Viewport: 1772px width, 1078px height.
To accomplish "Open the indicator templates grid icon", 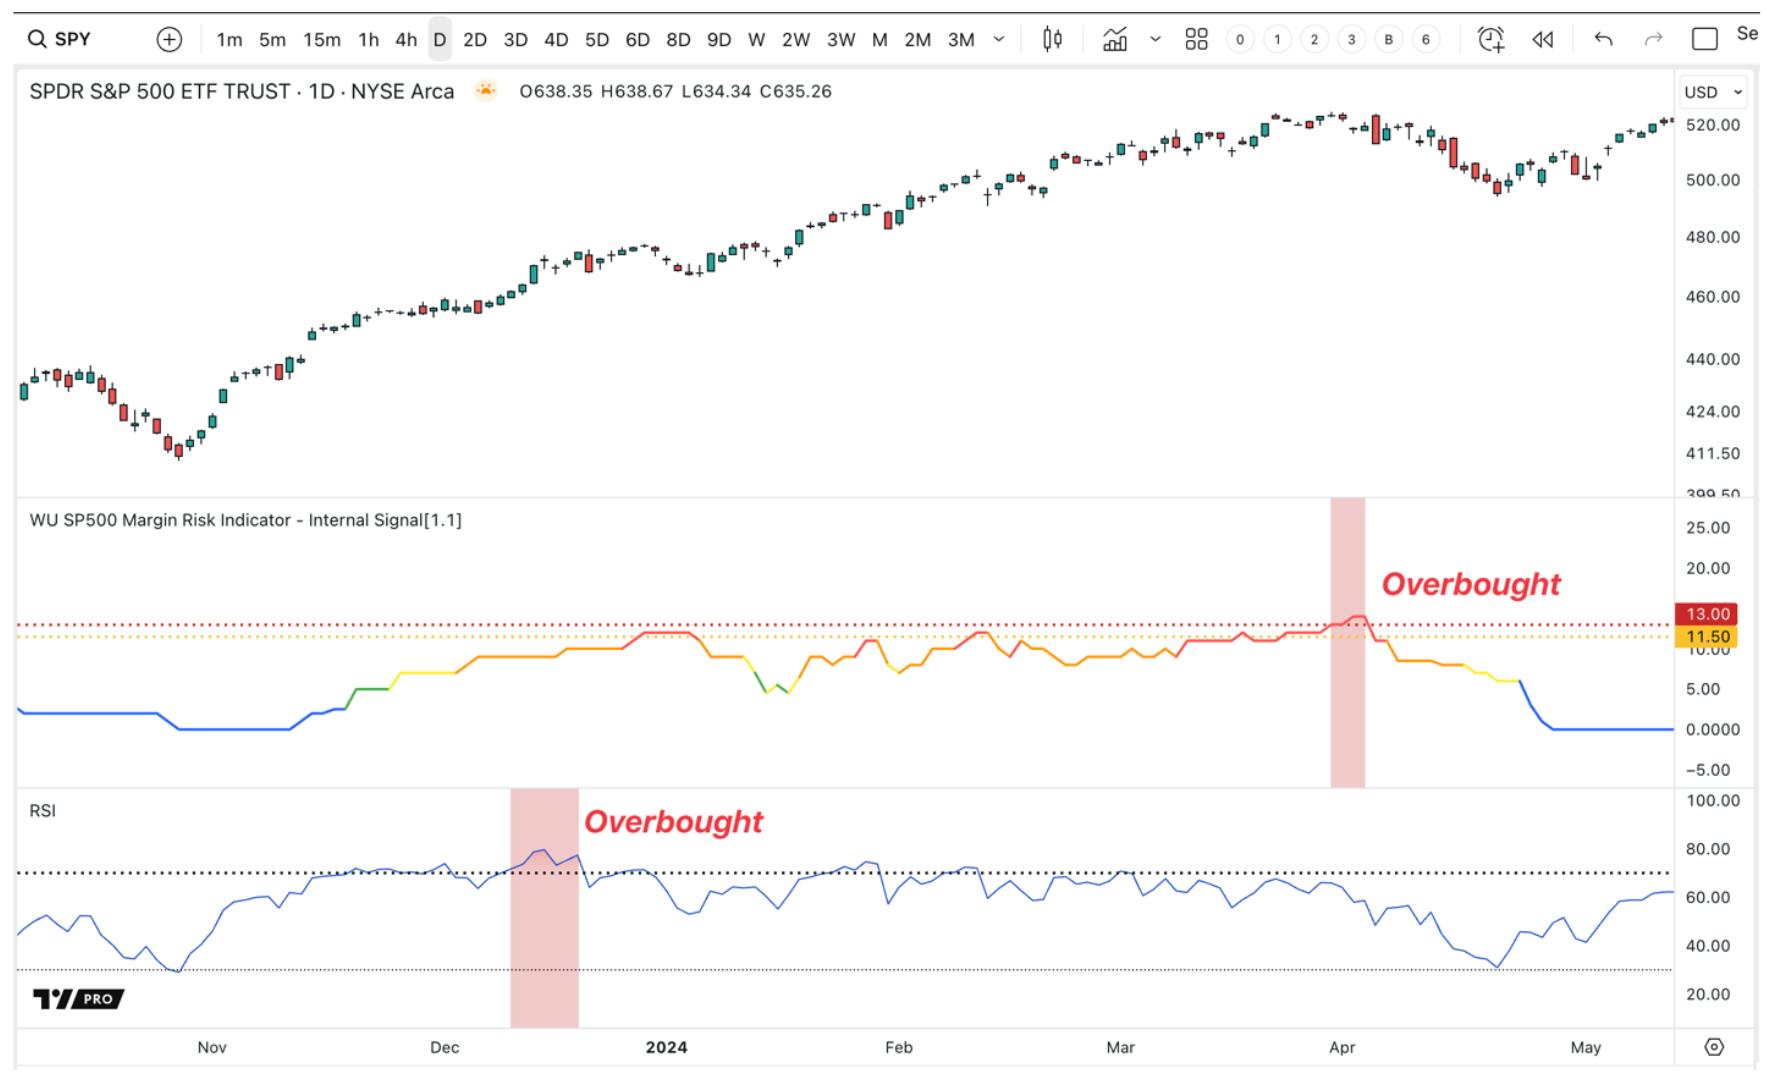I will click(x=1196, y=39).
